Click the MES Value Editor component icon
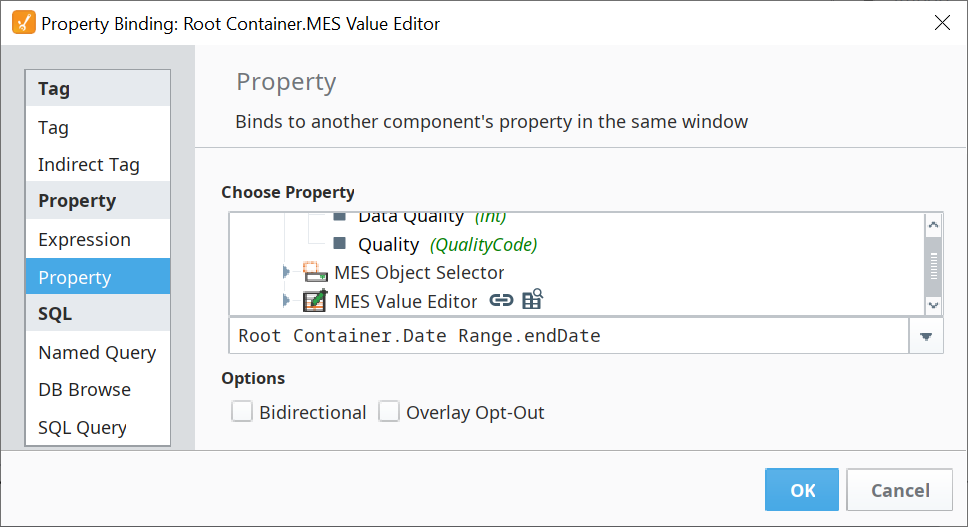 (315, 300)
